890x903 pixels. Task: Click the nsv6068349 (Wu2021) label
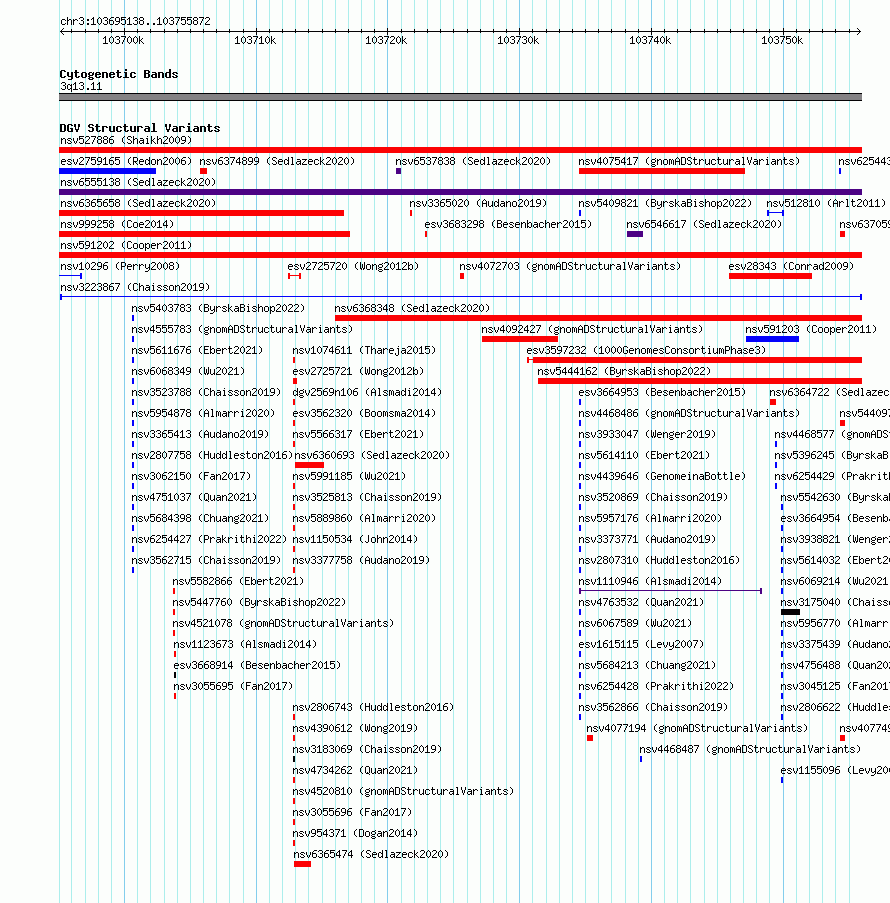point(188,371)
